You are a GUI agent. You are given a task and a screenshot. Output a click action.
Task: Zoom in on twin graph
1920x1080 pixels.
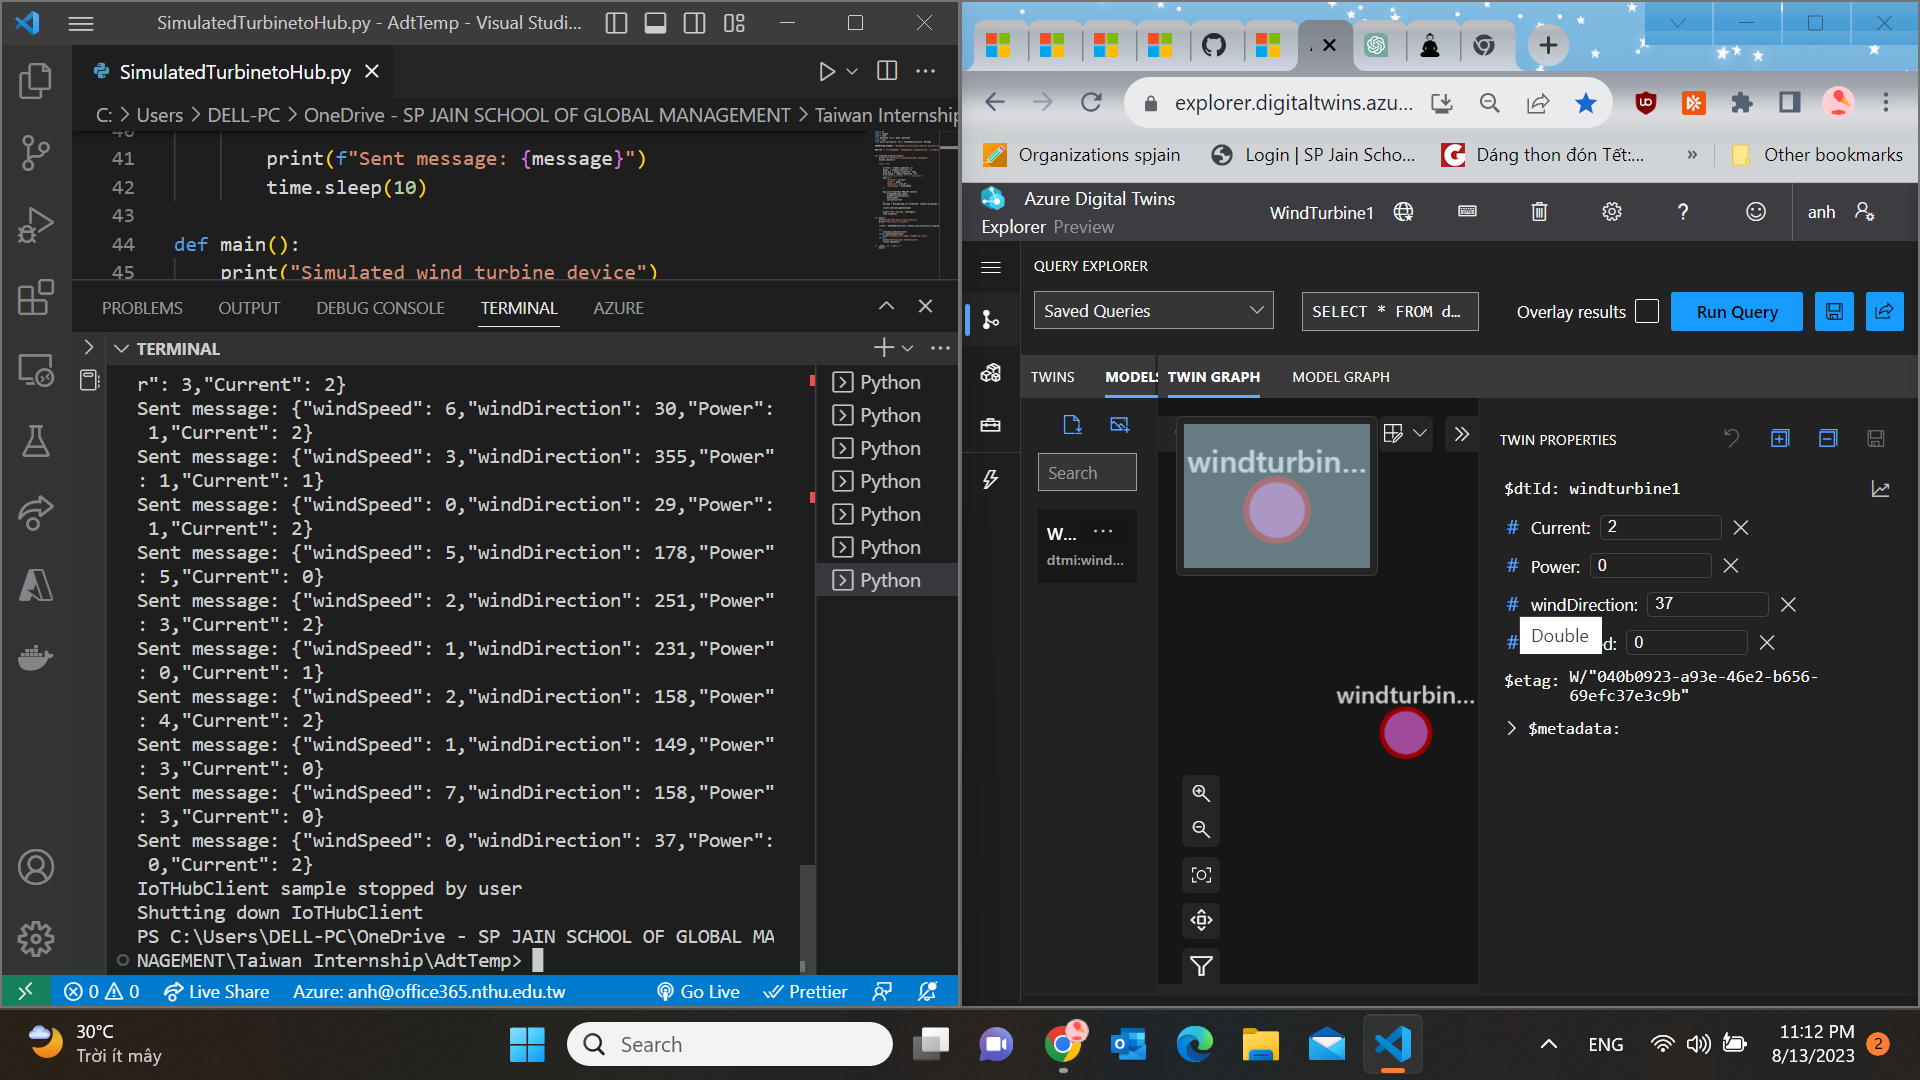[1201, 794]
